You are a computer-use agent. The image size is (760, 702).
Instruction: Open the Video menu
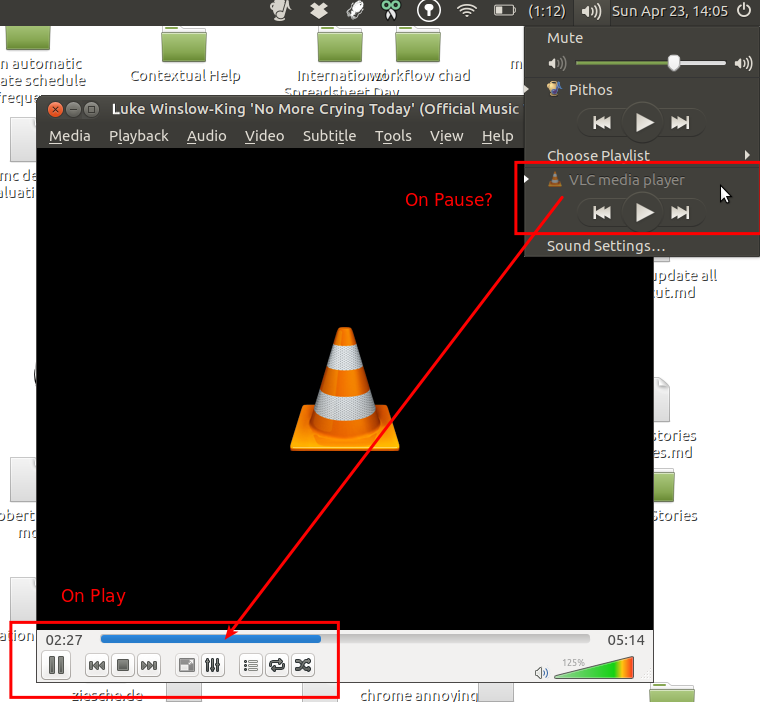(x=264, y=136)
